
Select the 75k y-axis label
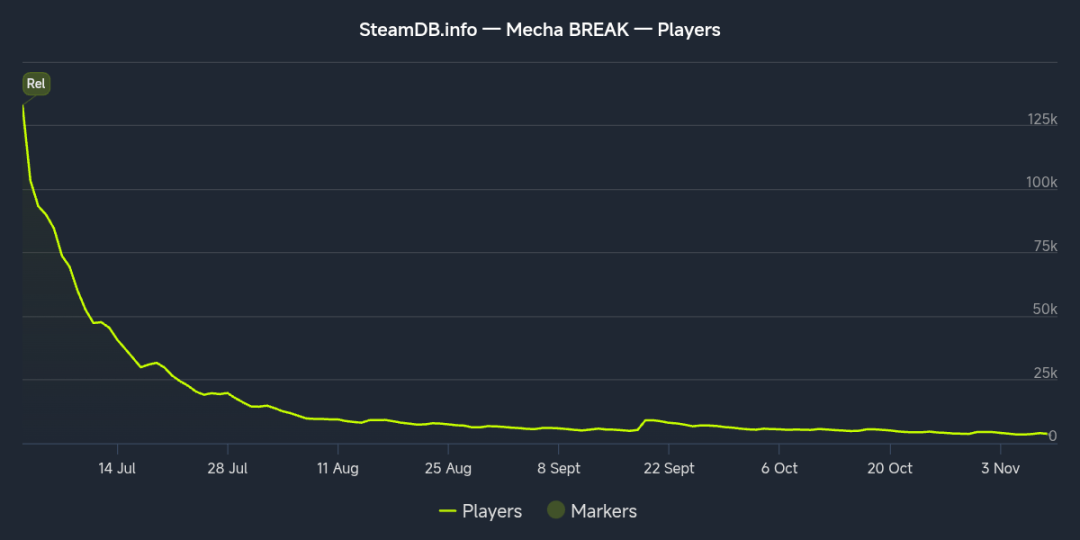1044,247
